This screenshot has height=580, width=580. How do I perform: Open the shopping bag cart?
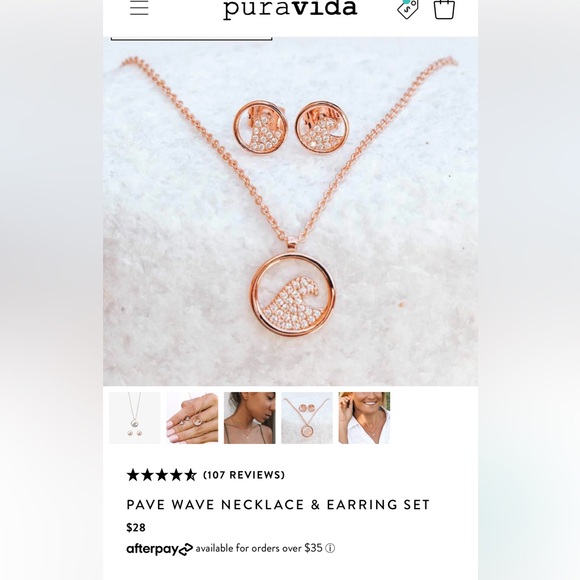(444, 9)
